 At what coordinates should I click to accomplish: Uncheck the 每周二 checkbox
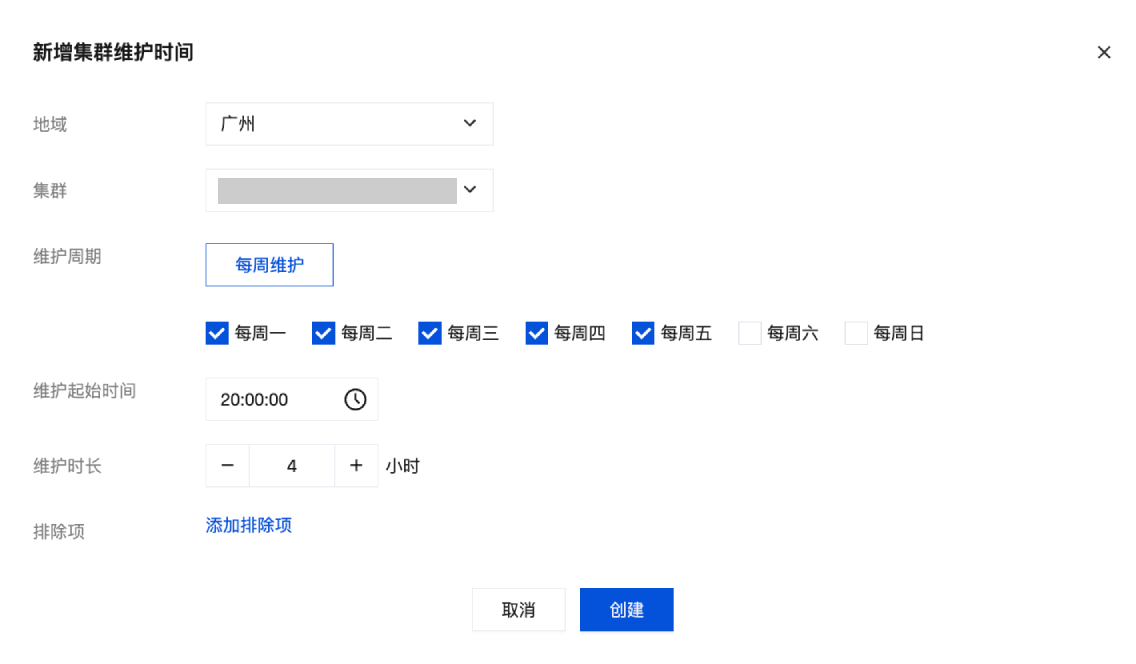coord(323,333)
